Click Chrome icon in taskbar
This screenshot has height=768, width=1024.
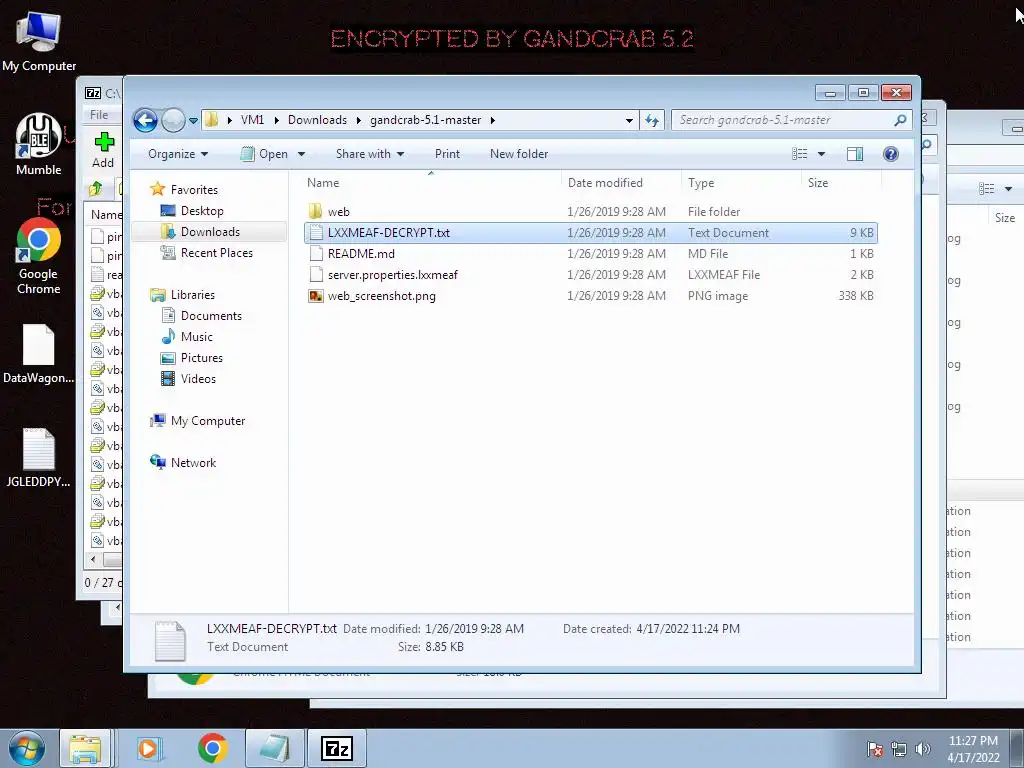pyautogui.click(x=212, y=748)
